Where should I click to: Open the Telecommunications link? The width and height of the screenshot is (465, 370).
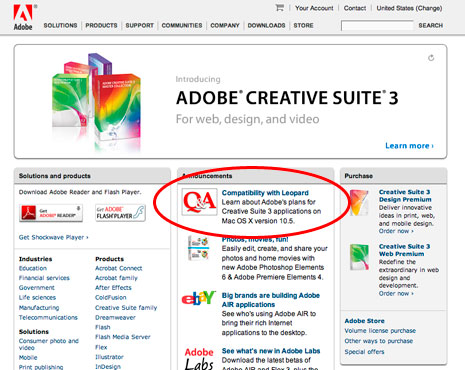point(48,317)
